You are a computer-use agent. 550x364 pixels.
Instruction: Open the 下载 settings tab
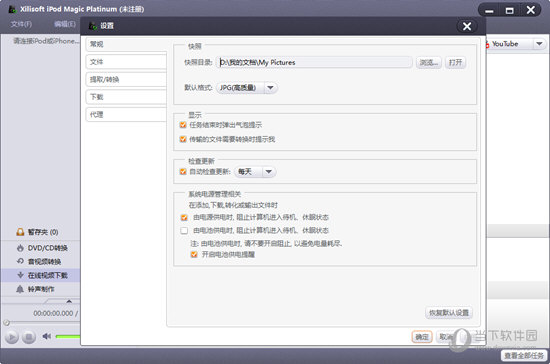(x=126, y=97)
